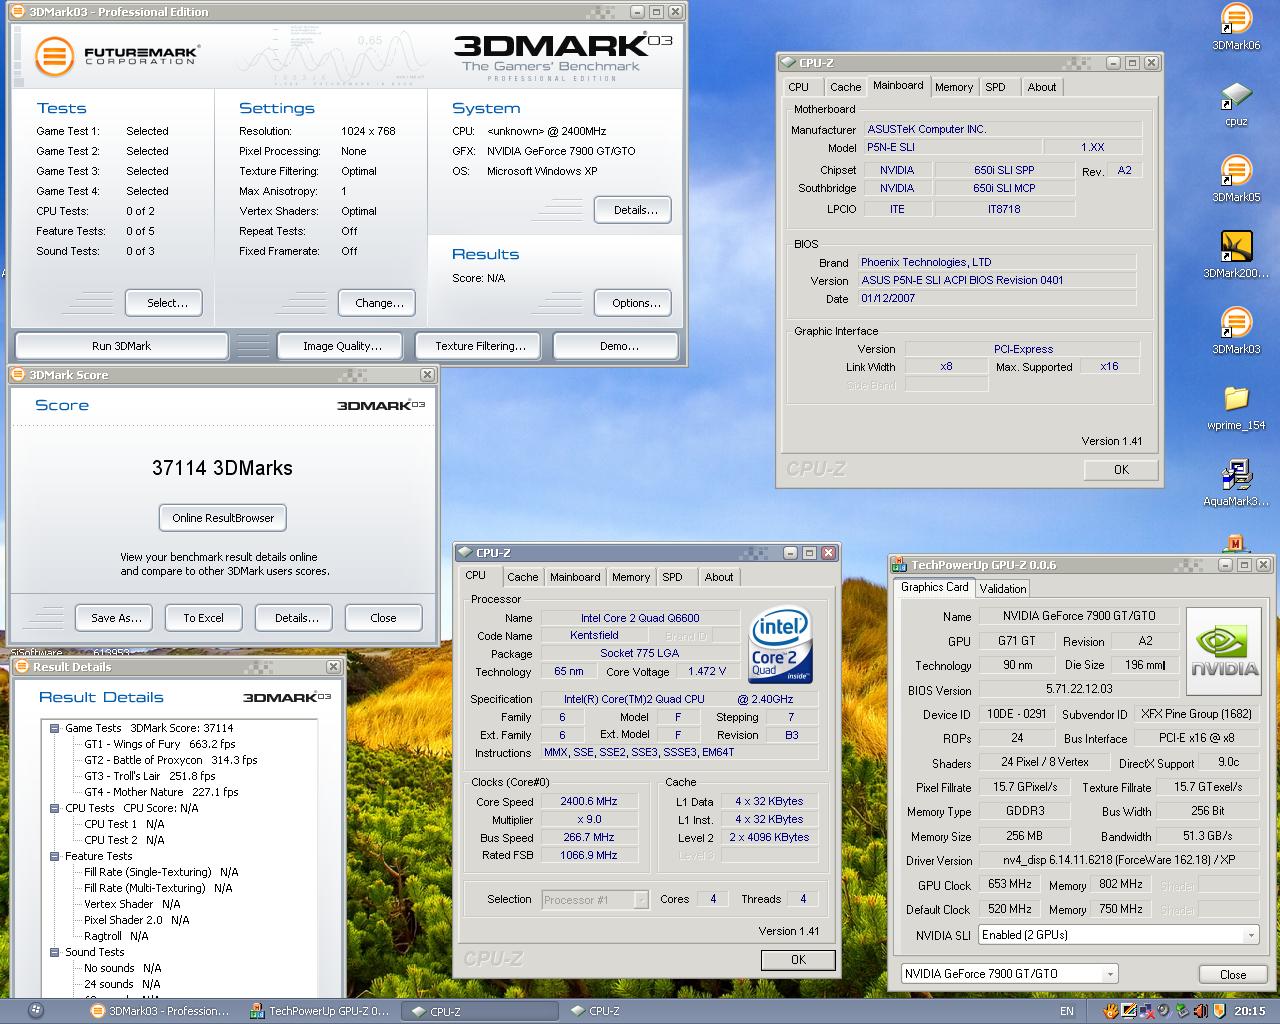Switch to TechPowerUp GPU-Z taskbar button
The height and width of the screenshot is (1024, 1280).
tap(320, 1011)
